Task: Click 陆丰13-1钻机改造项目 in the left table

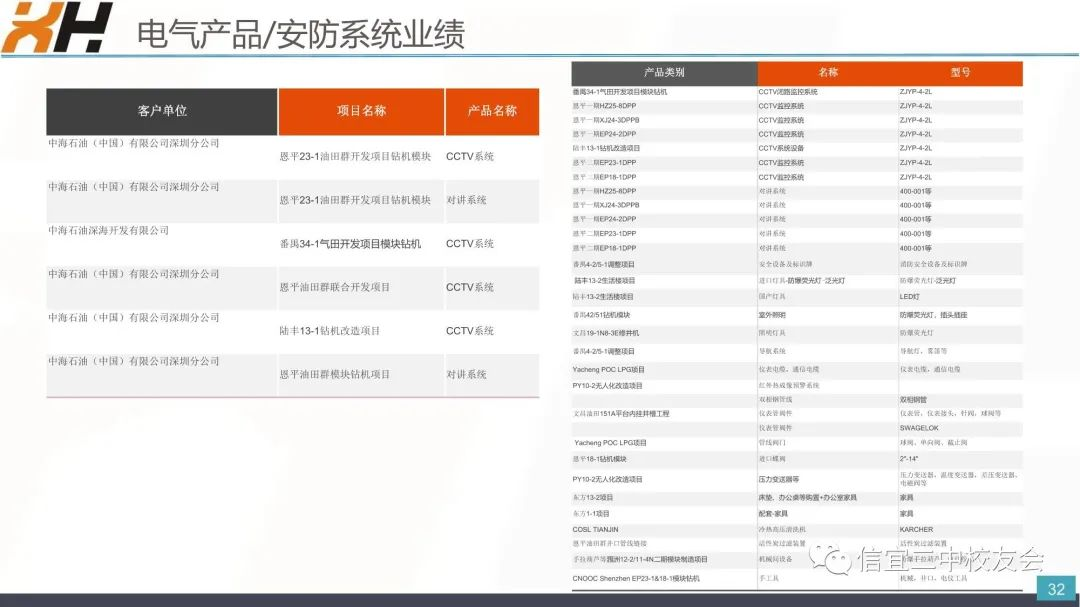Action: (x=330, y=331)
